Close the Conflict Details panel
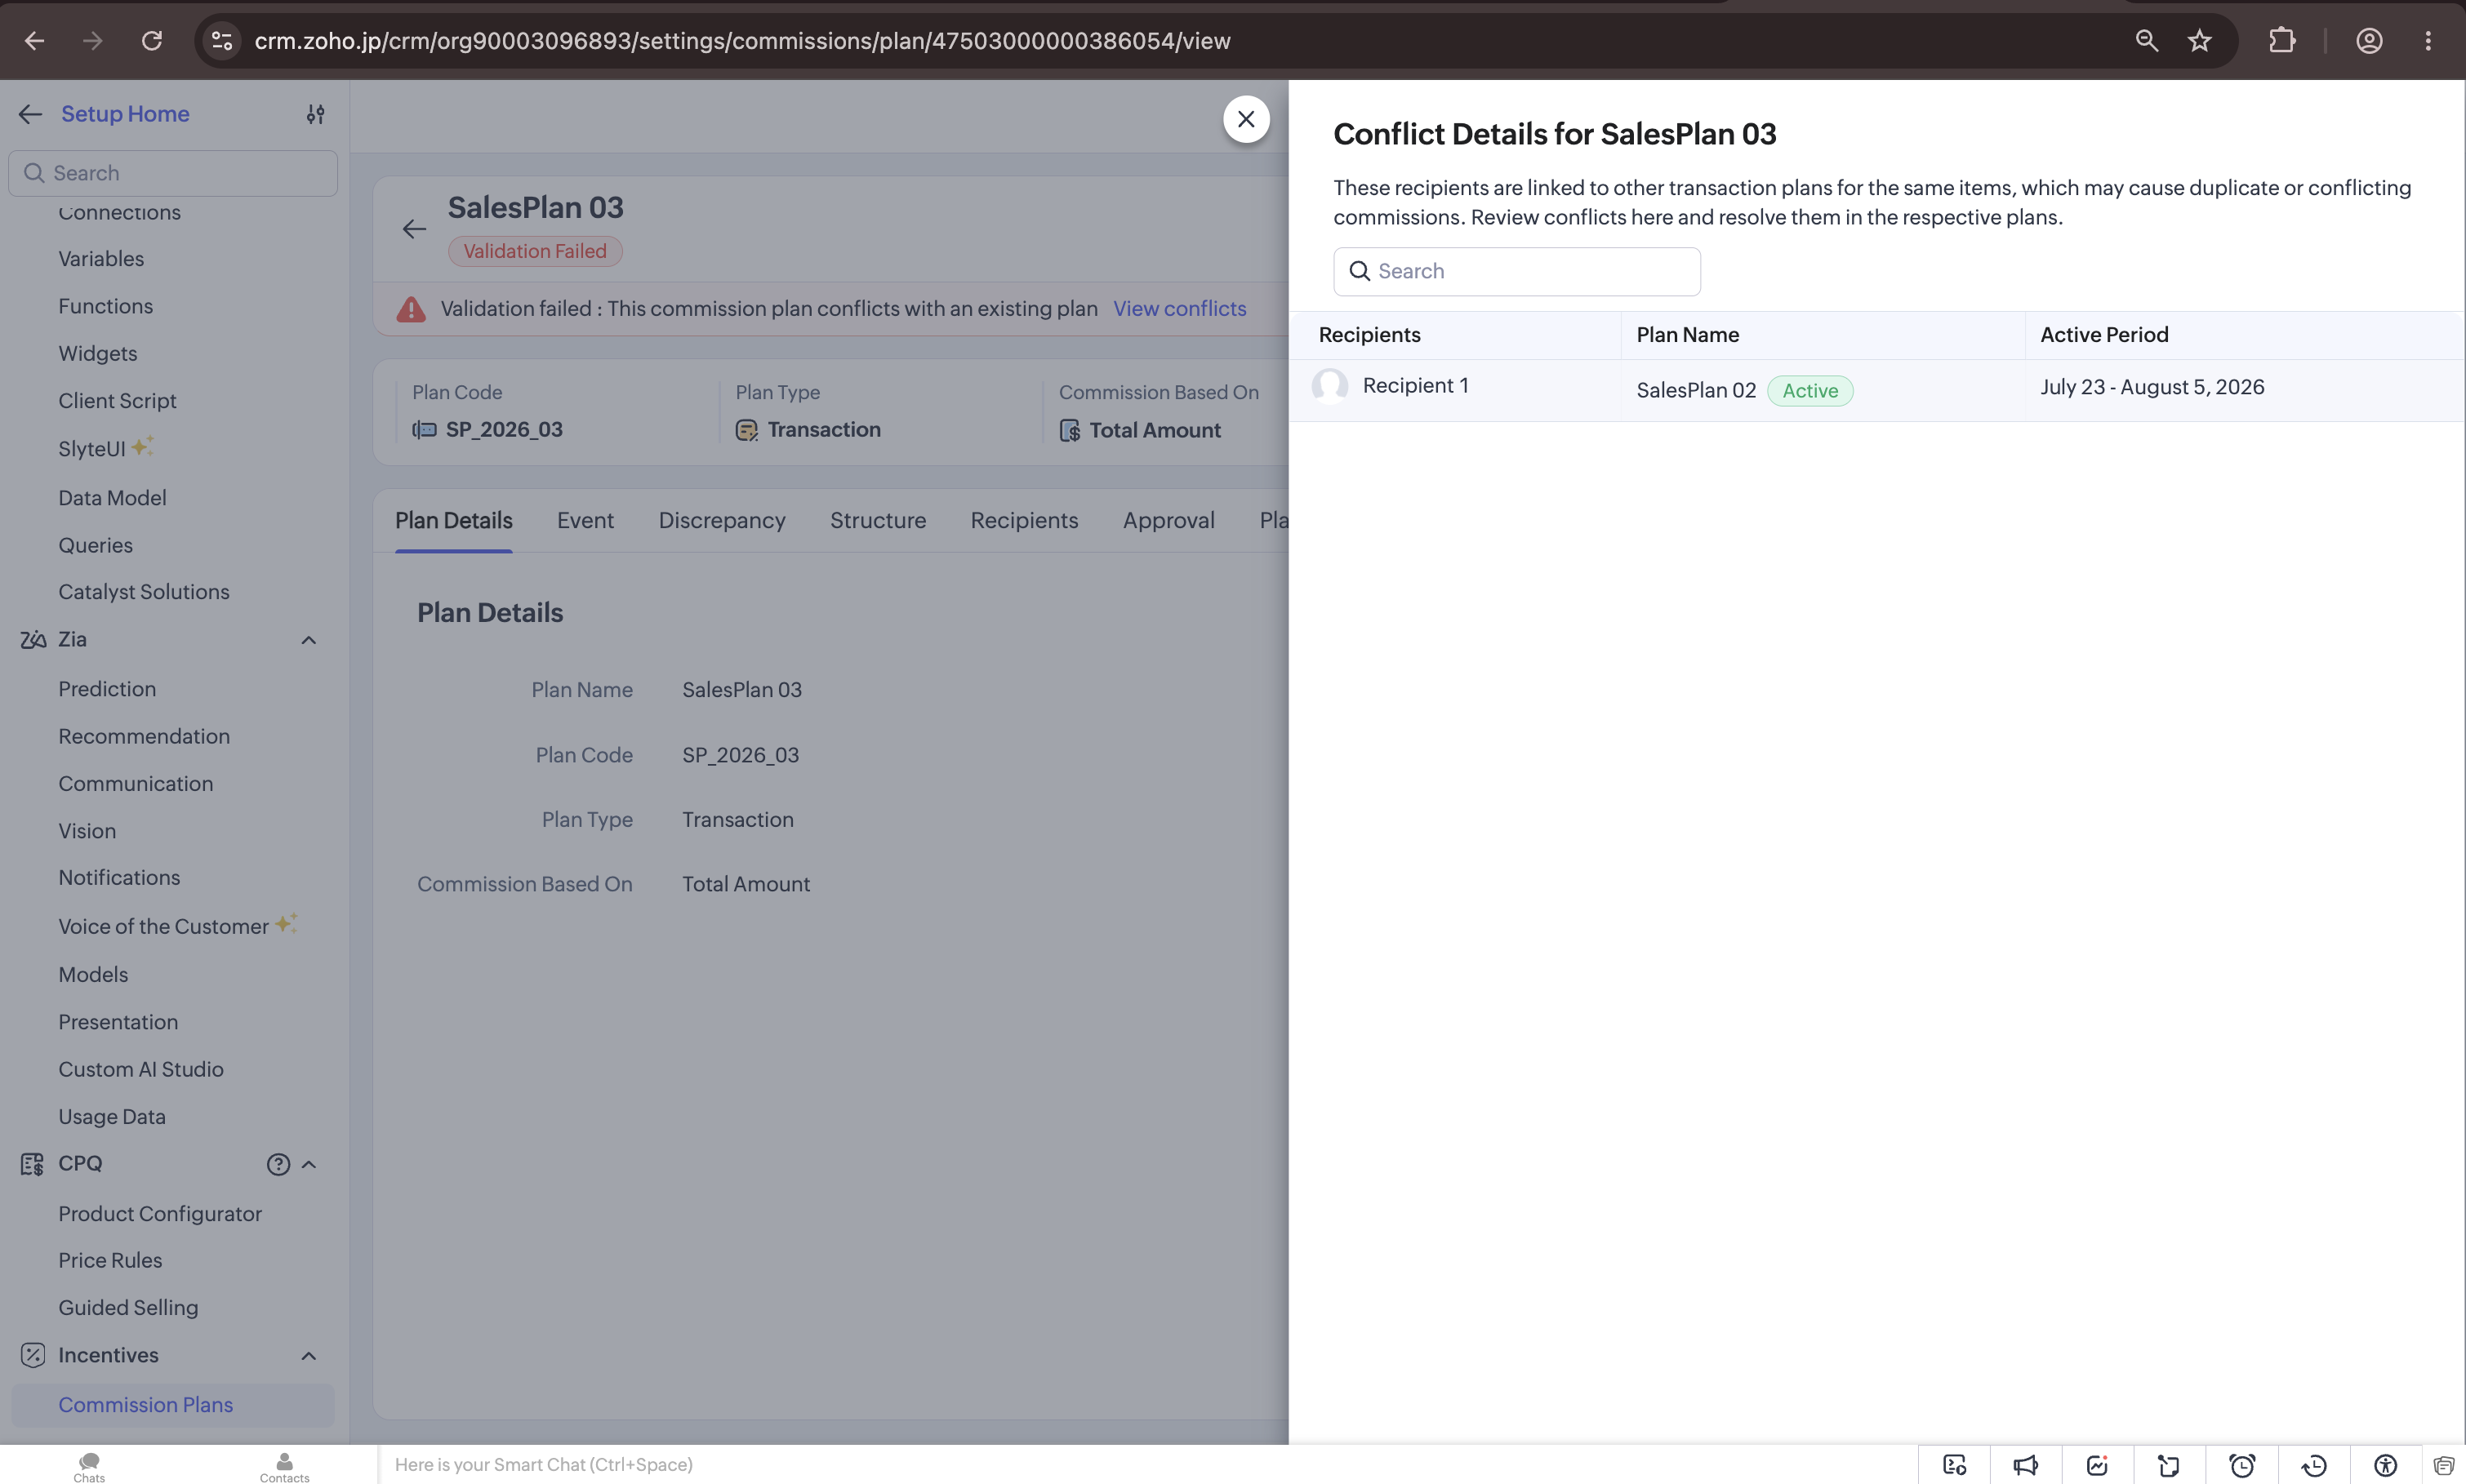The width and height of the screenshot is (2466, 1484). [x=1246, y=119]
